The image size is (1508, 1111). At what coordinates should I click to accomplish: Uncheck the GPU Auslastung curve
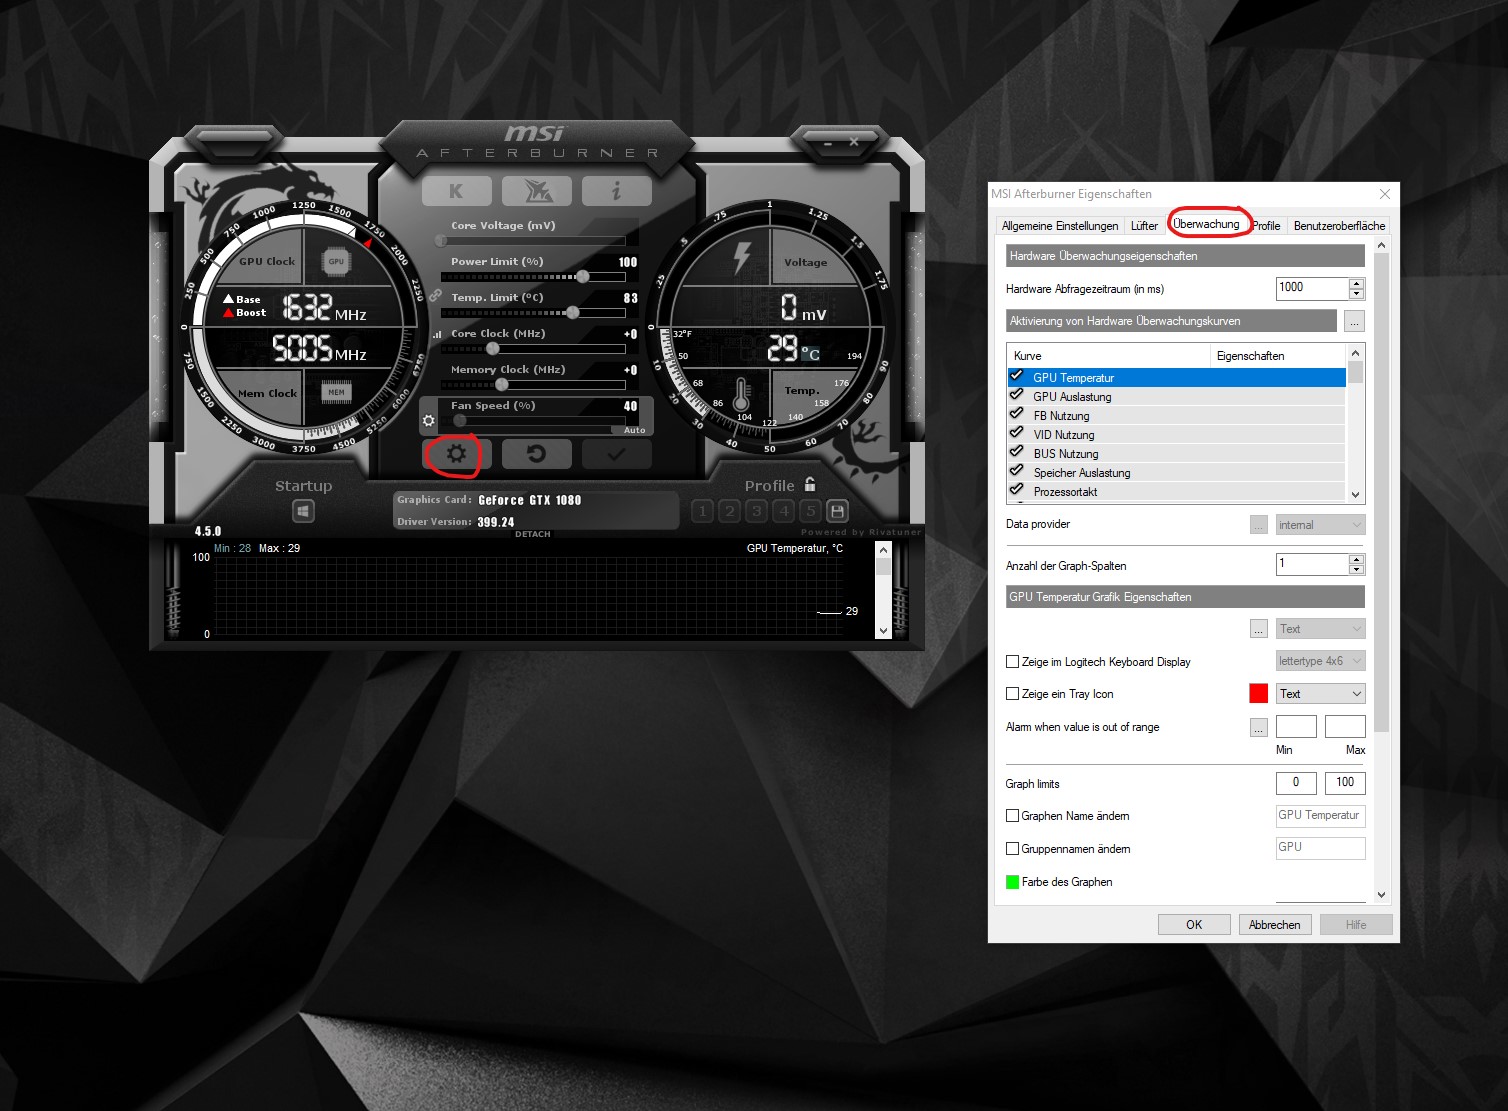[x=1017, y=396]
